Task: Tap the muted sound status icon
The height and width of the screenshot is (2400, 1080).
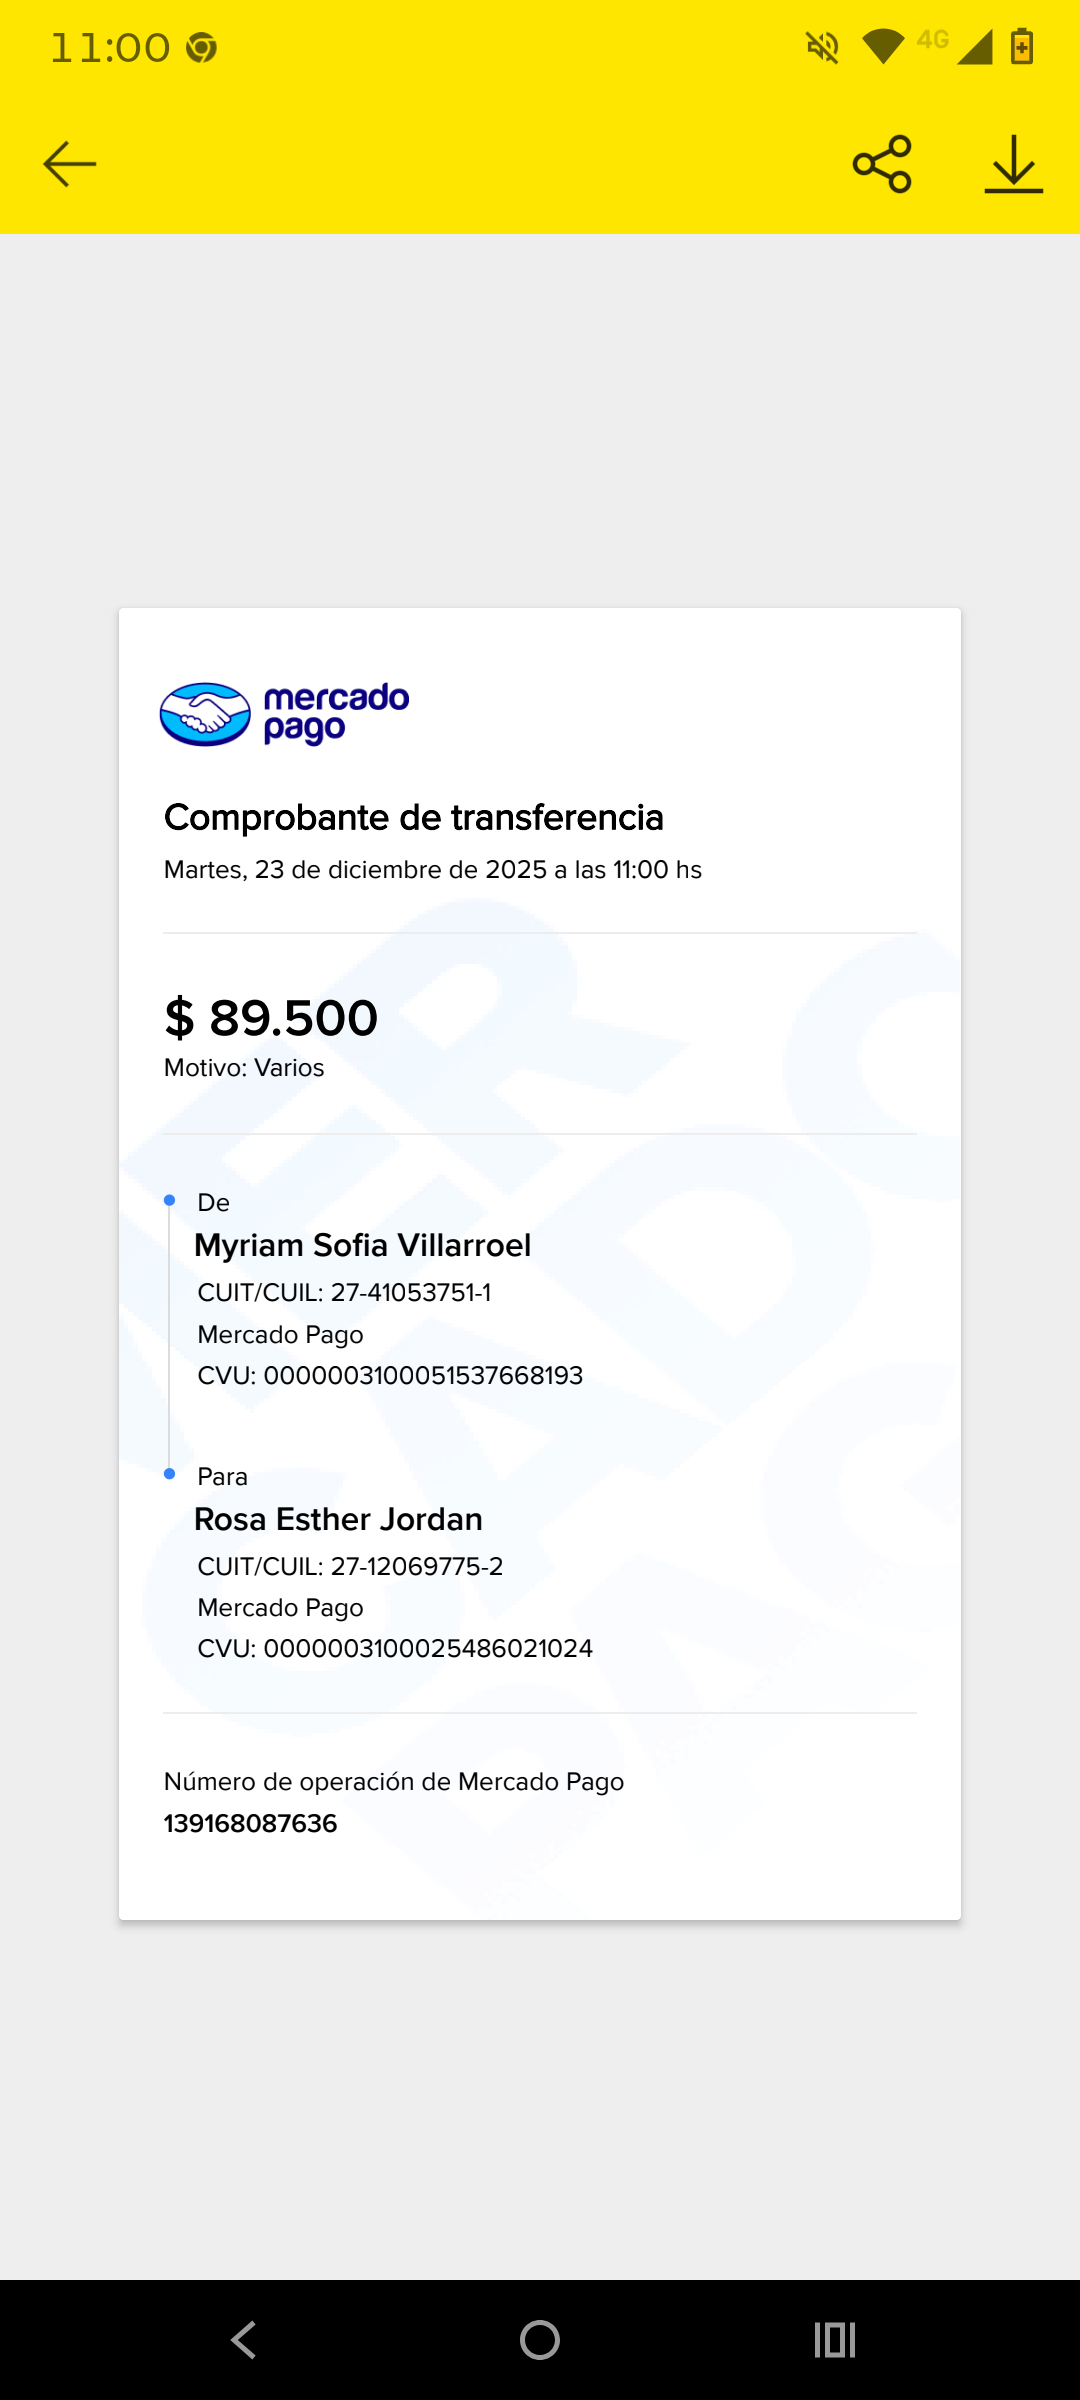Action: pyautogui.click(x=822, y=46)
